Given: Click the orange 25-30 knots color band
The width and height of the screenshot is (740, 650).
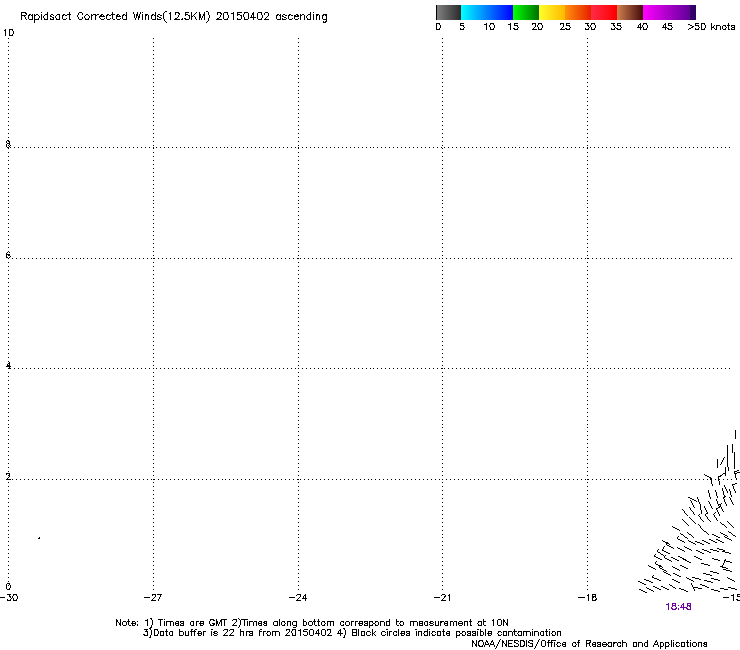Looking at the screenshot, I should click(578, 12).
